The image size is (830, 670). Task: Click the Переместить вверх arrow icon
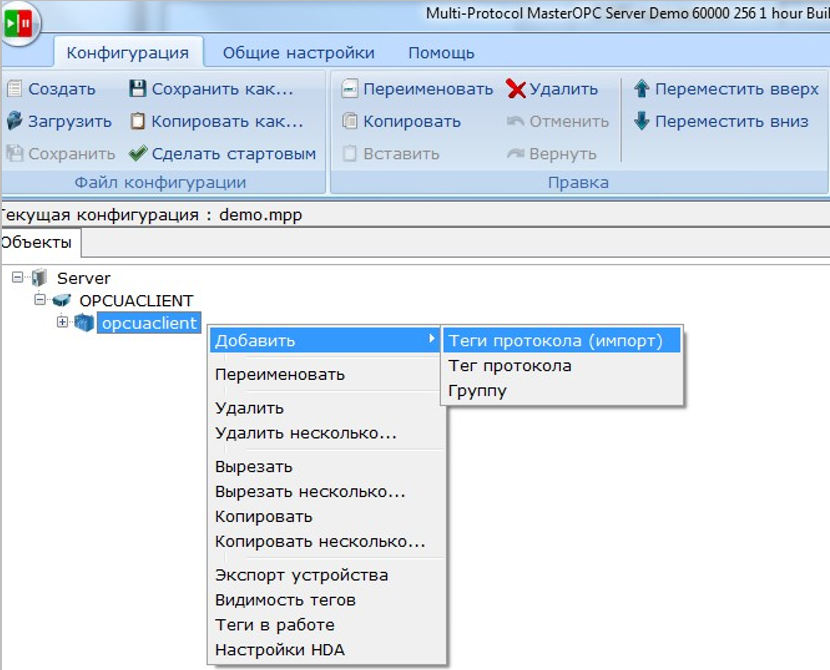[642, 89]
